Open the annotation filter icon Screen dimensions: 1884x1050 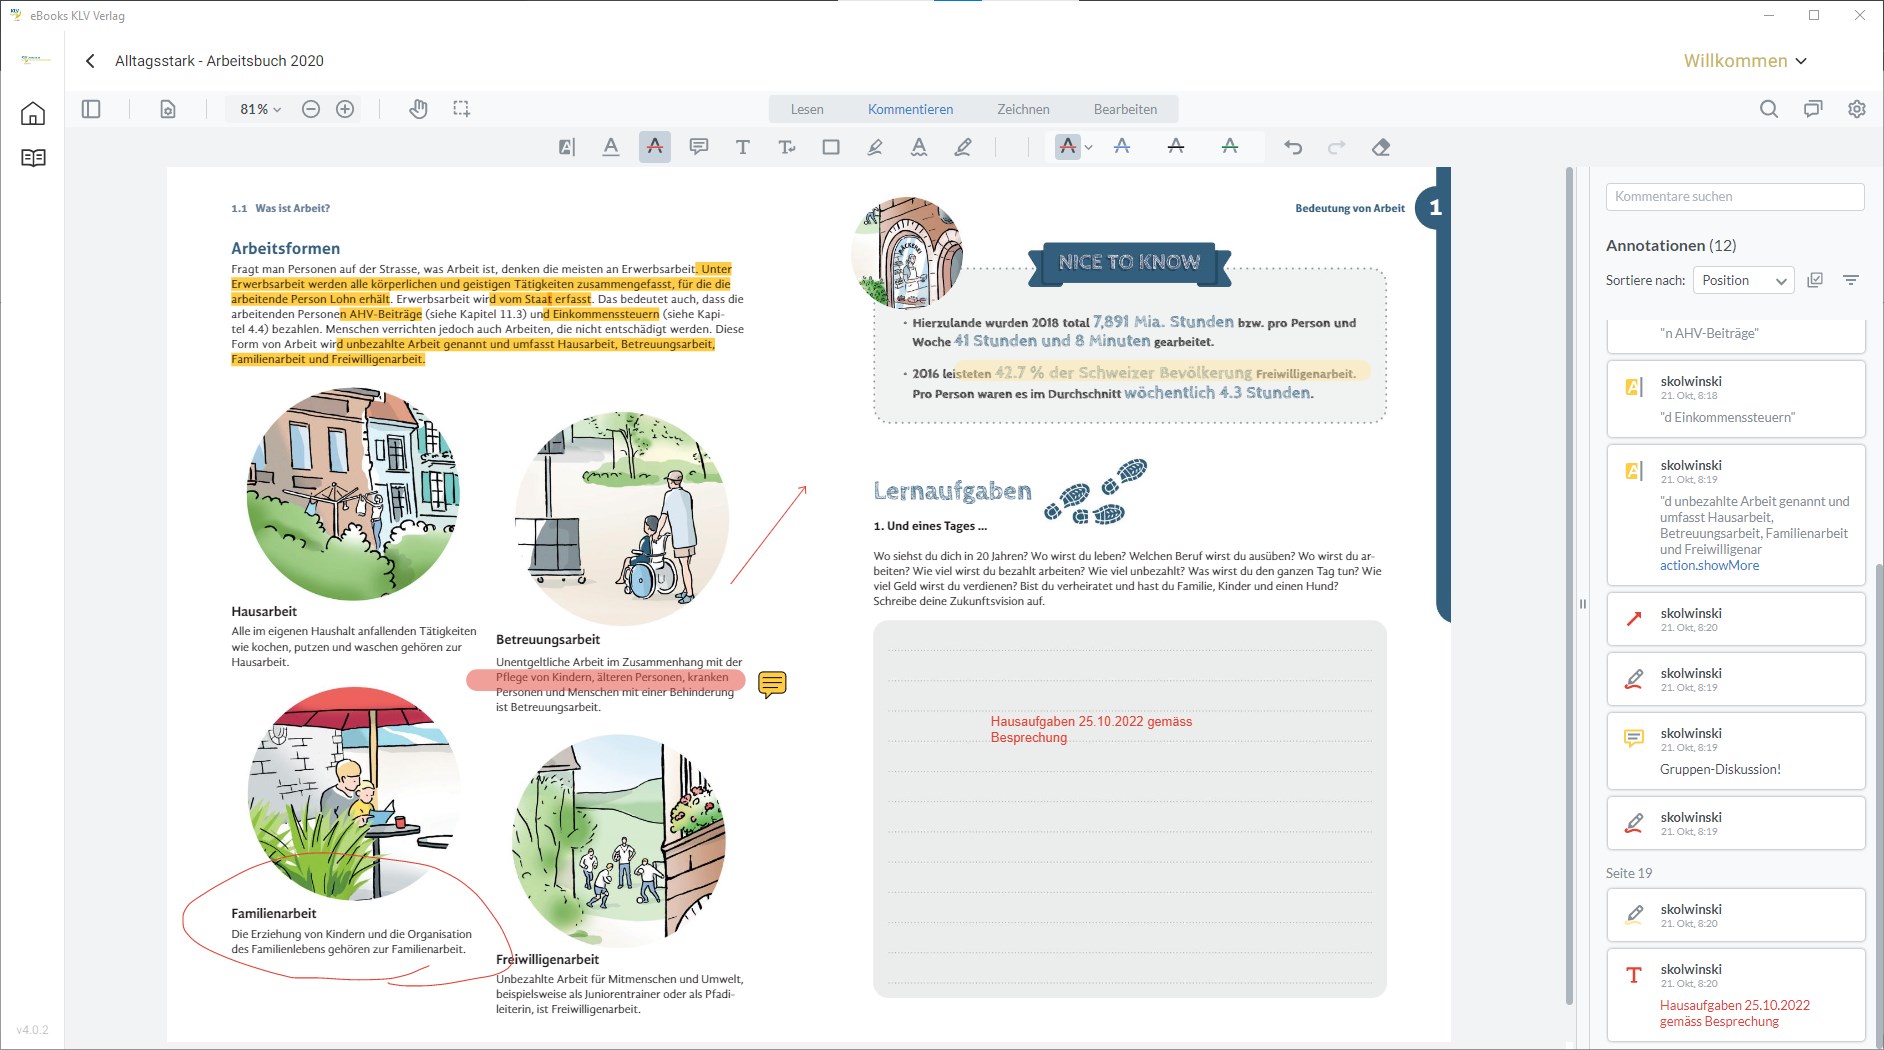click(x=1851, y=280)
